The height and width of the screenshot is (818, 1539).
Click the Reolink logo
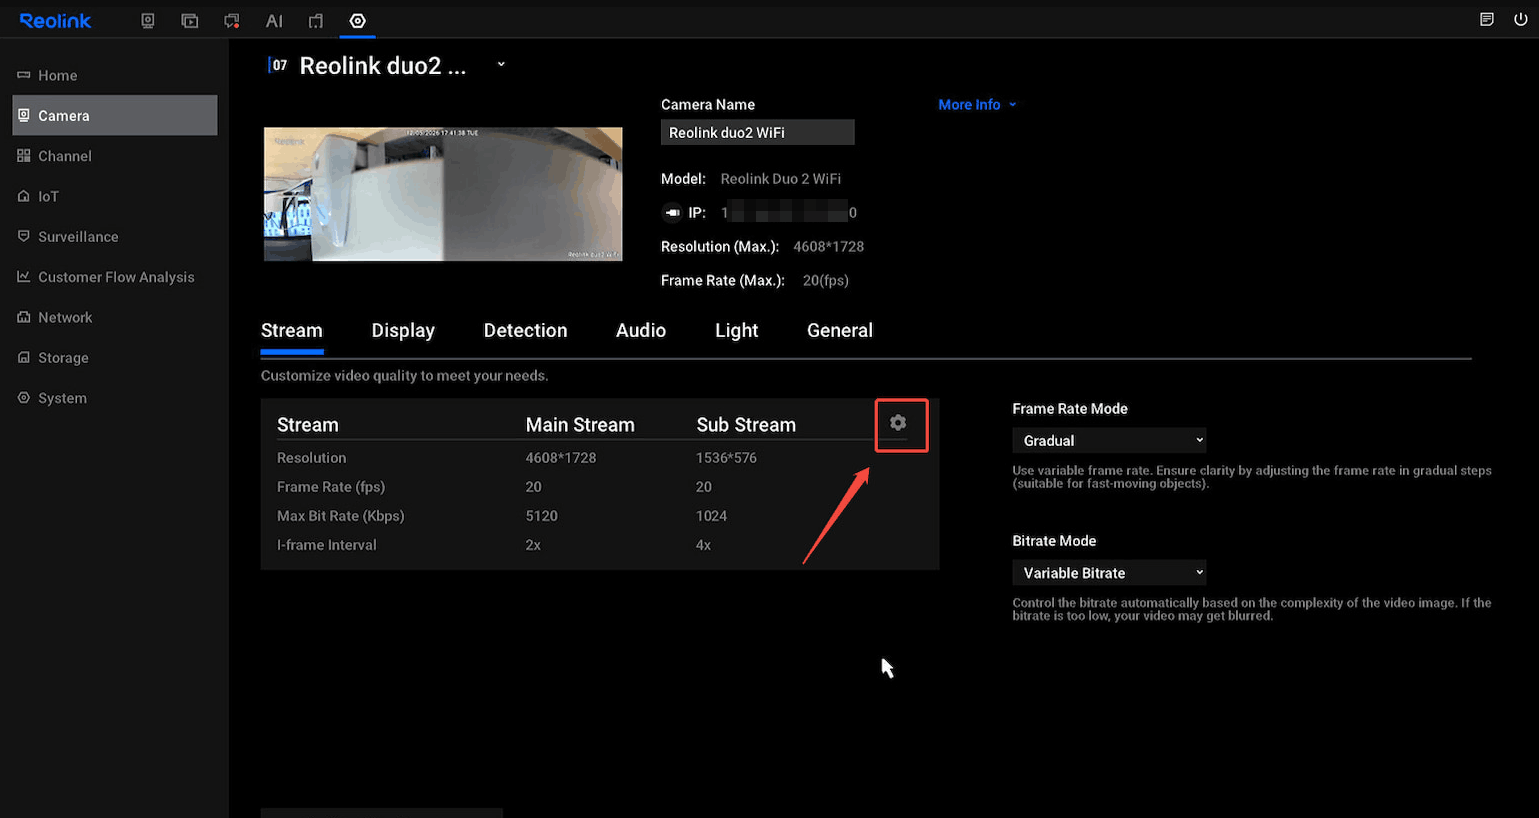click(55, 20)
